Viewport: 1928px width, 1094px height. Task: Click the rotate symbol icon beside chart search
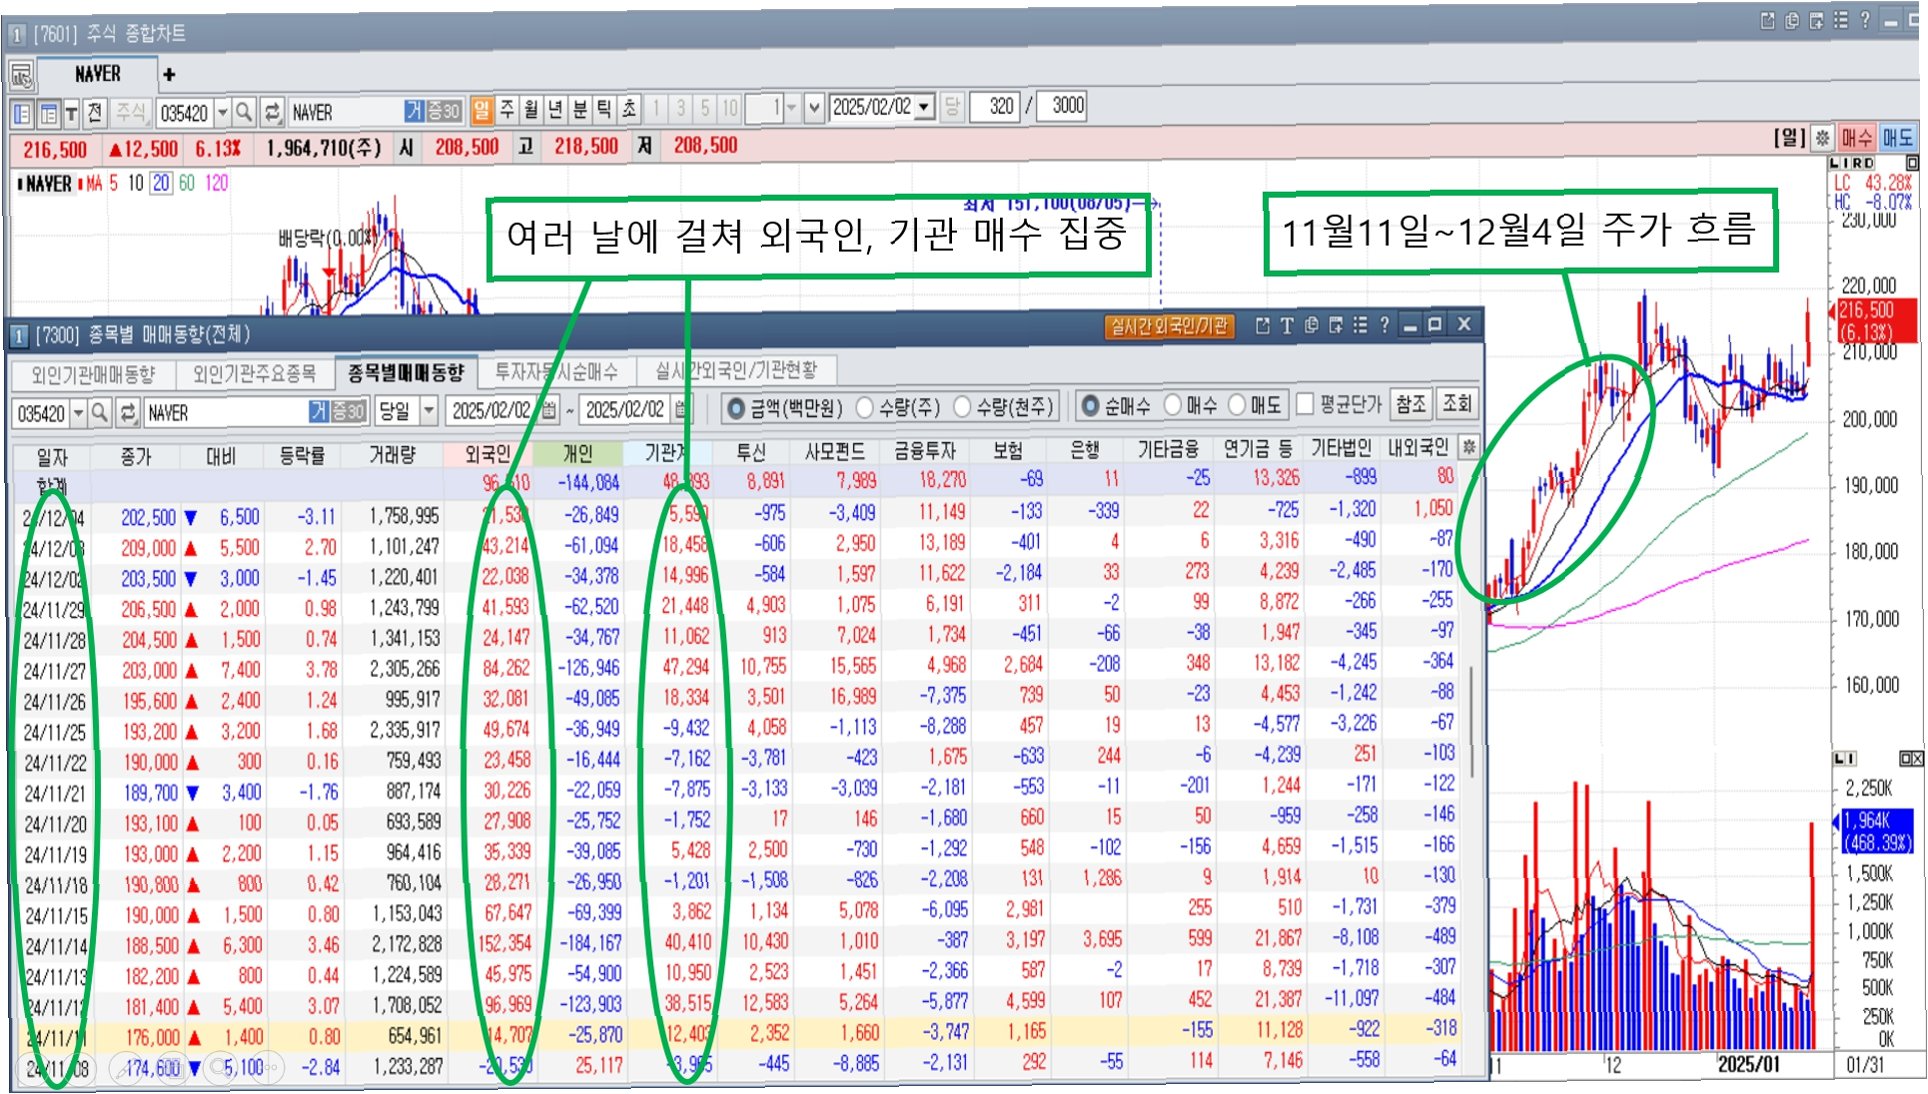(272, 111)
